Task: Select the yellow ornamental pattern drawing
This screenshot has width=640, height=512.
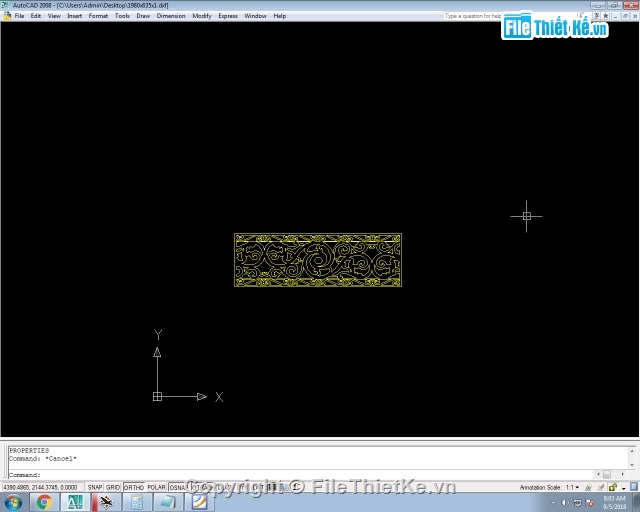Action: pyautogui.click(x=318, y=260)
